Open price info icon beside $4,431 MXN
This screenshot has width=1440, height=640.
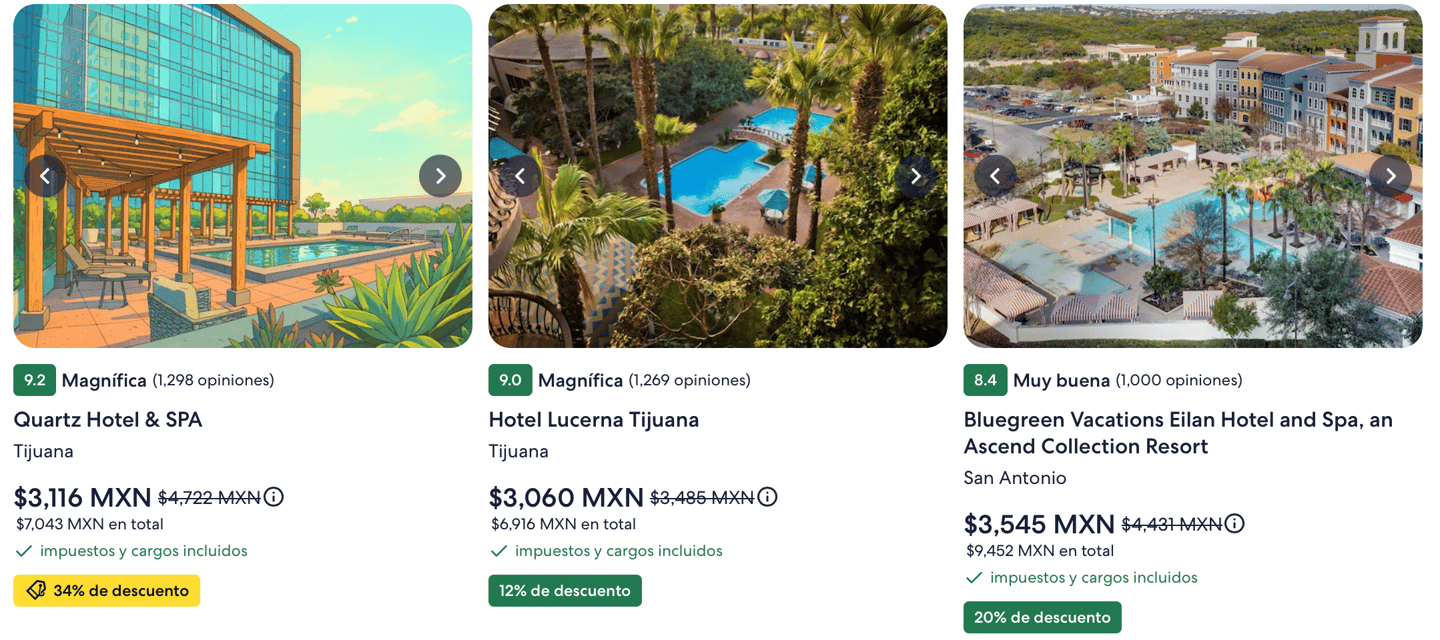pyautogui.click(x=1235, y=524)
